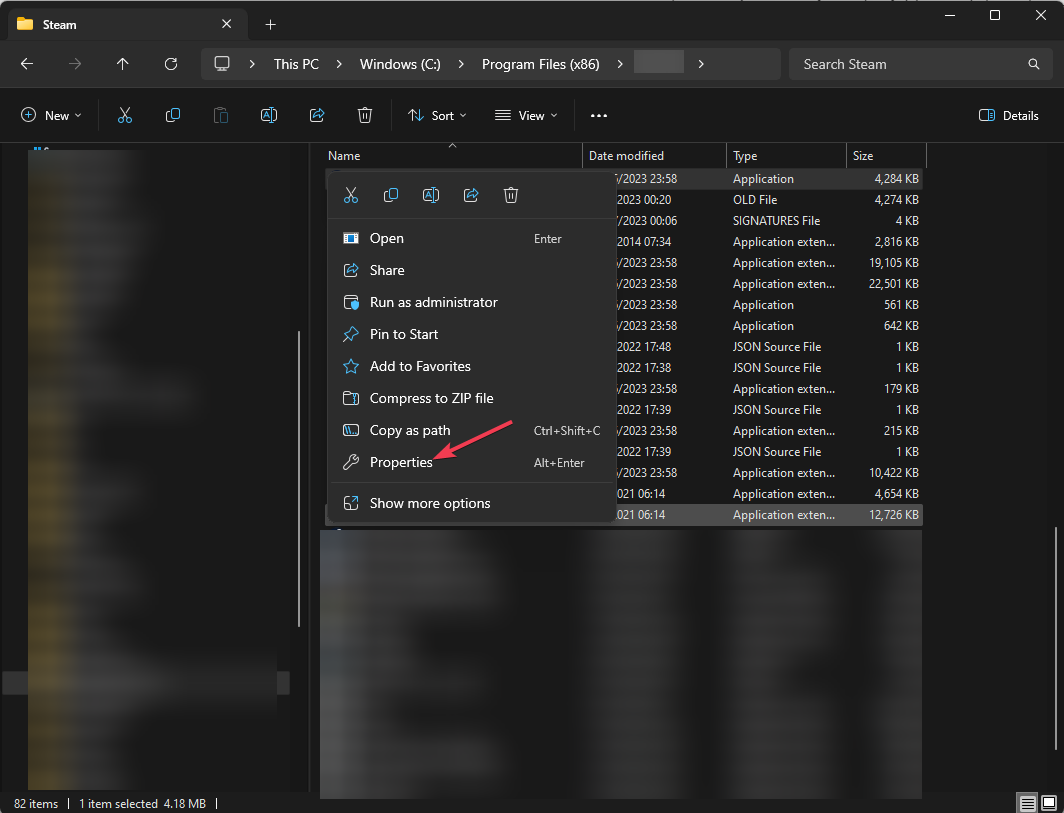Switch to large thumbnails view in the status bar

pos(1048,803)
